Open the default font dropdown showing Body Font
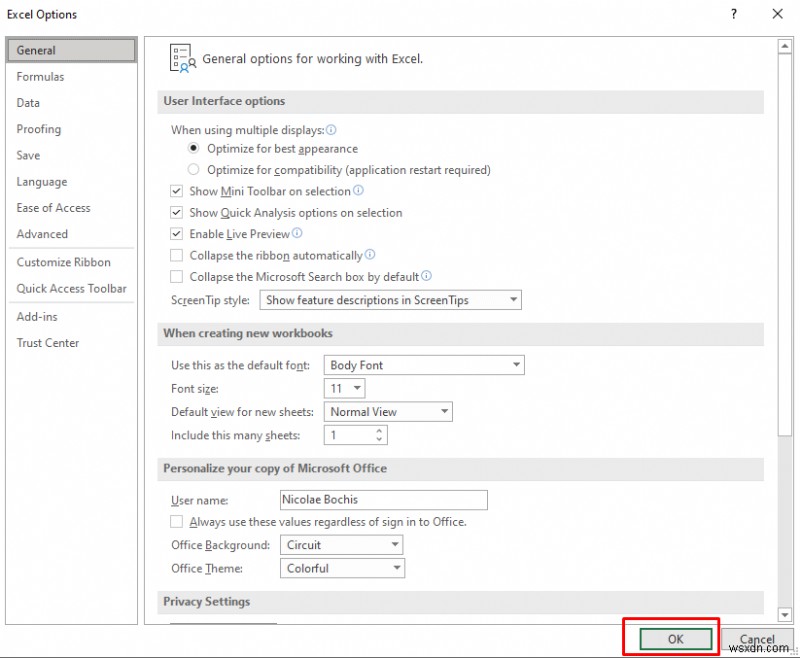Screen dimensions: 800x658 (424, 365)
